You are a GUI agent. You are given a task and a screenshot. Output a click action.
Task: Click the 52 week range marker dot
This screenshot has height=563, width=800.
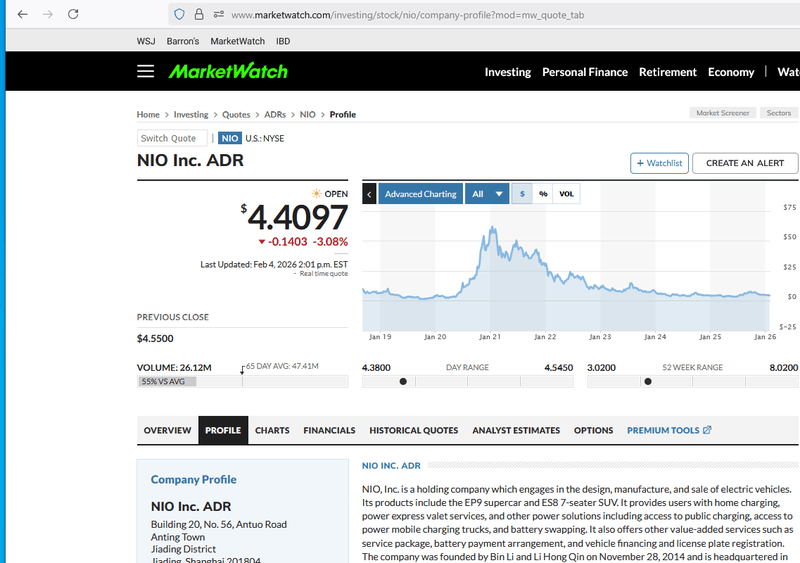648,381
